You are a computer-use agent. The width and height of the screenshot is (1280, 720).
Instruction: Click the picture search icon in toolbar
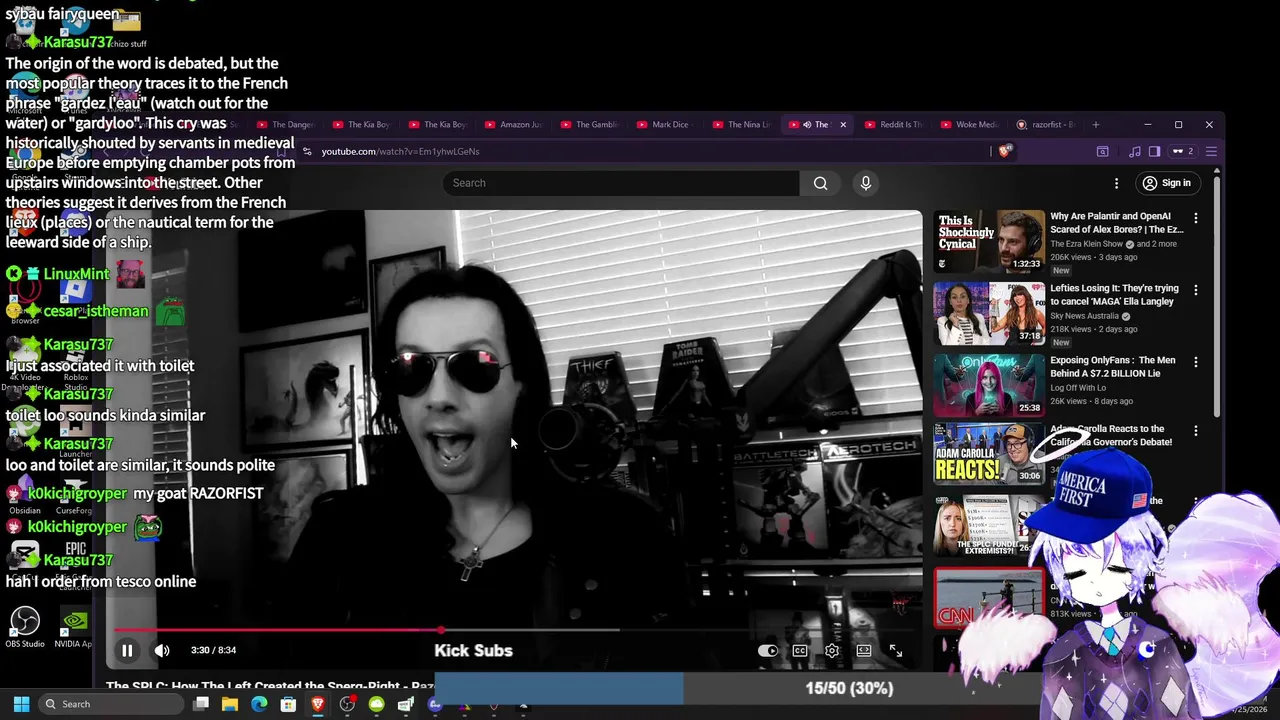(x=1102, y=151)
